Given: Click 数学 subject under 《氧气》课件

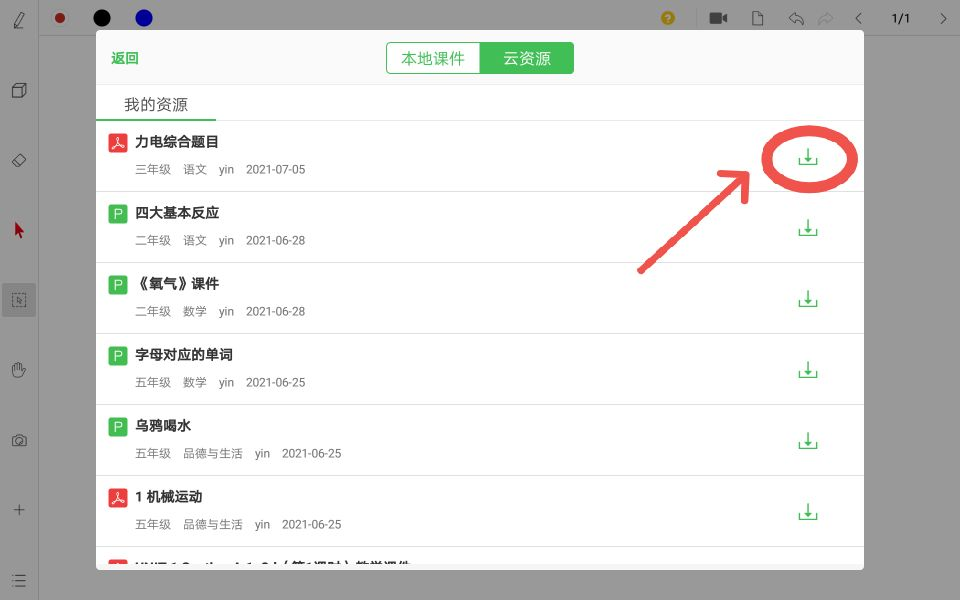Looking at the screenshot, I should pyautogui.click(x=195, y=312).
